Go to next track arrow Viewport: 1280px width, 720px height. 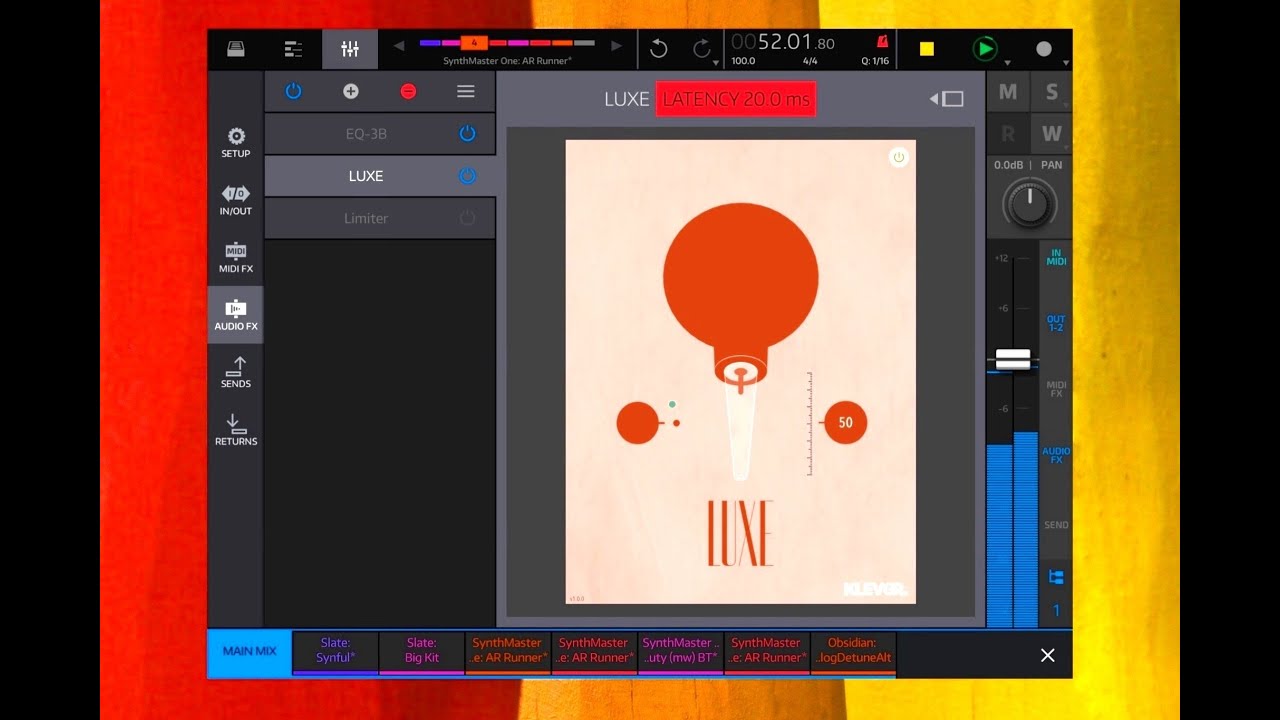[x=616, y=45]
